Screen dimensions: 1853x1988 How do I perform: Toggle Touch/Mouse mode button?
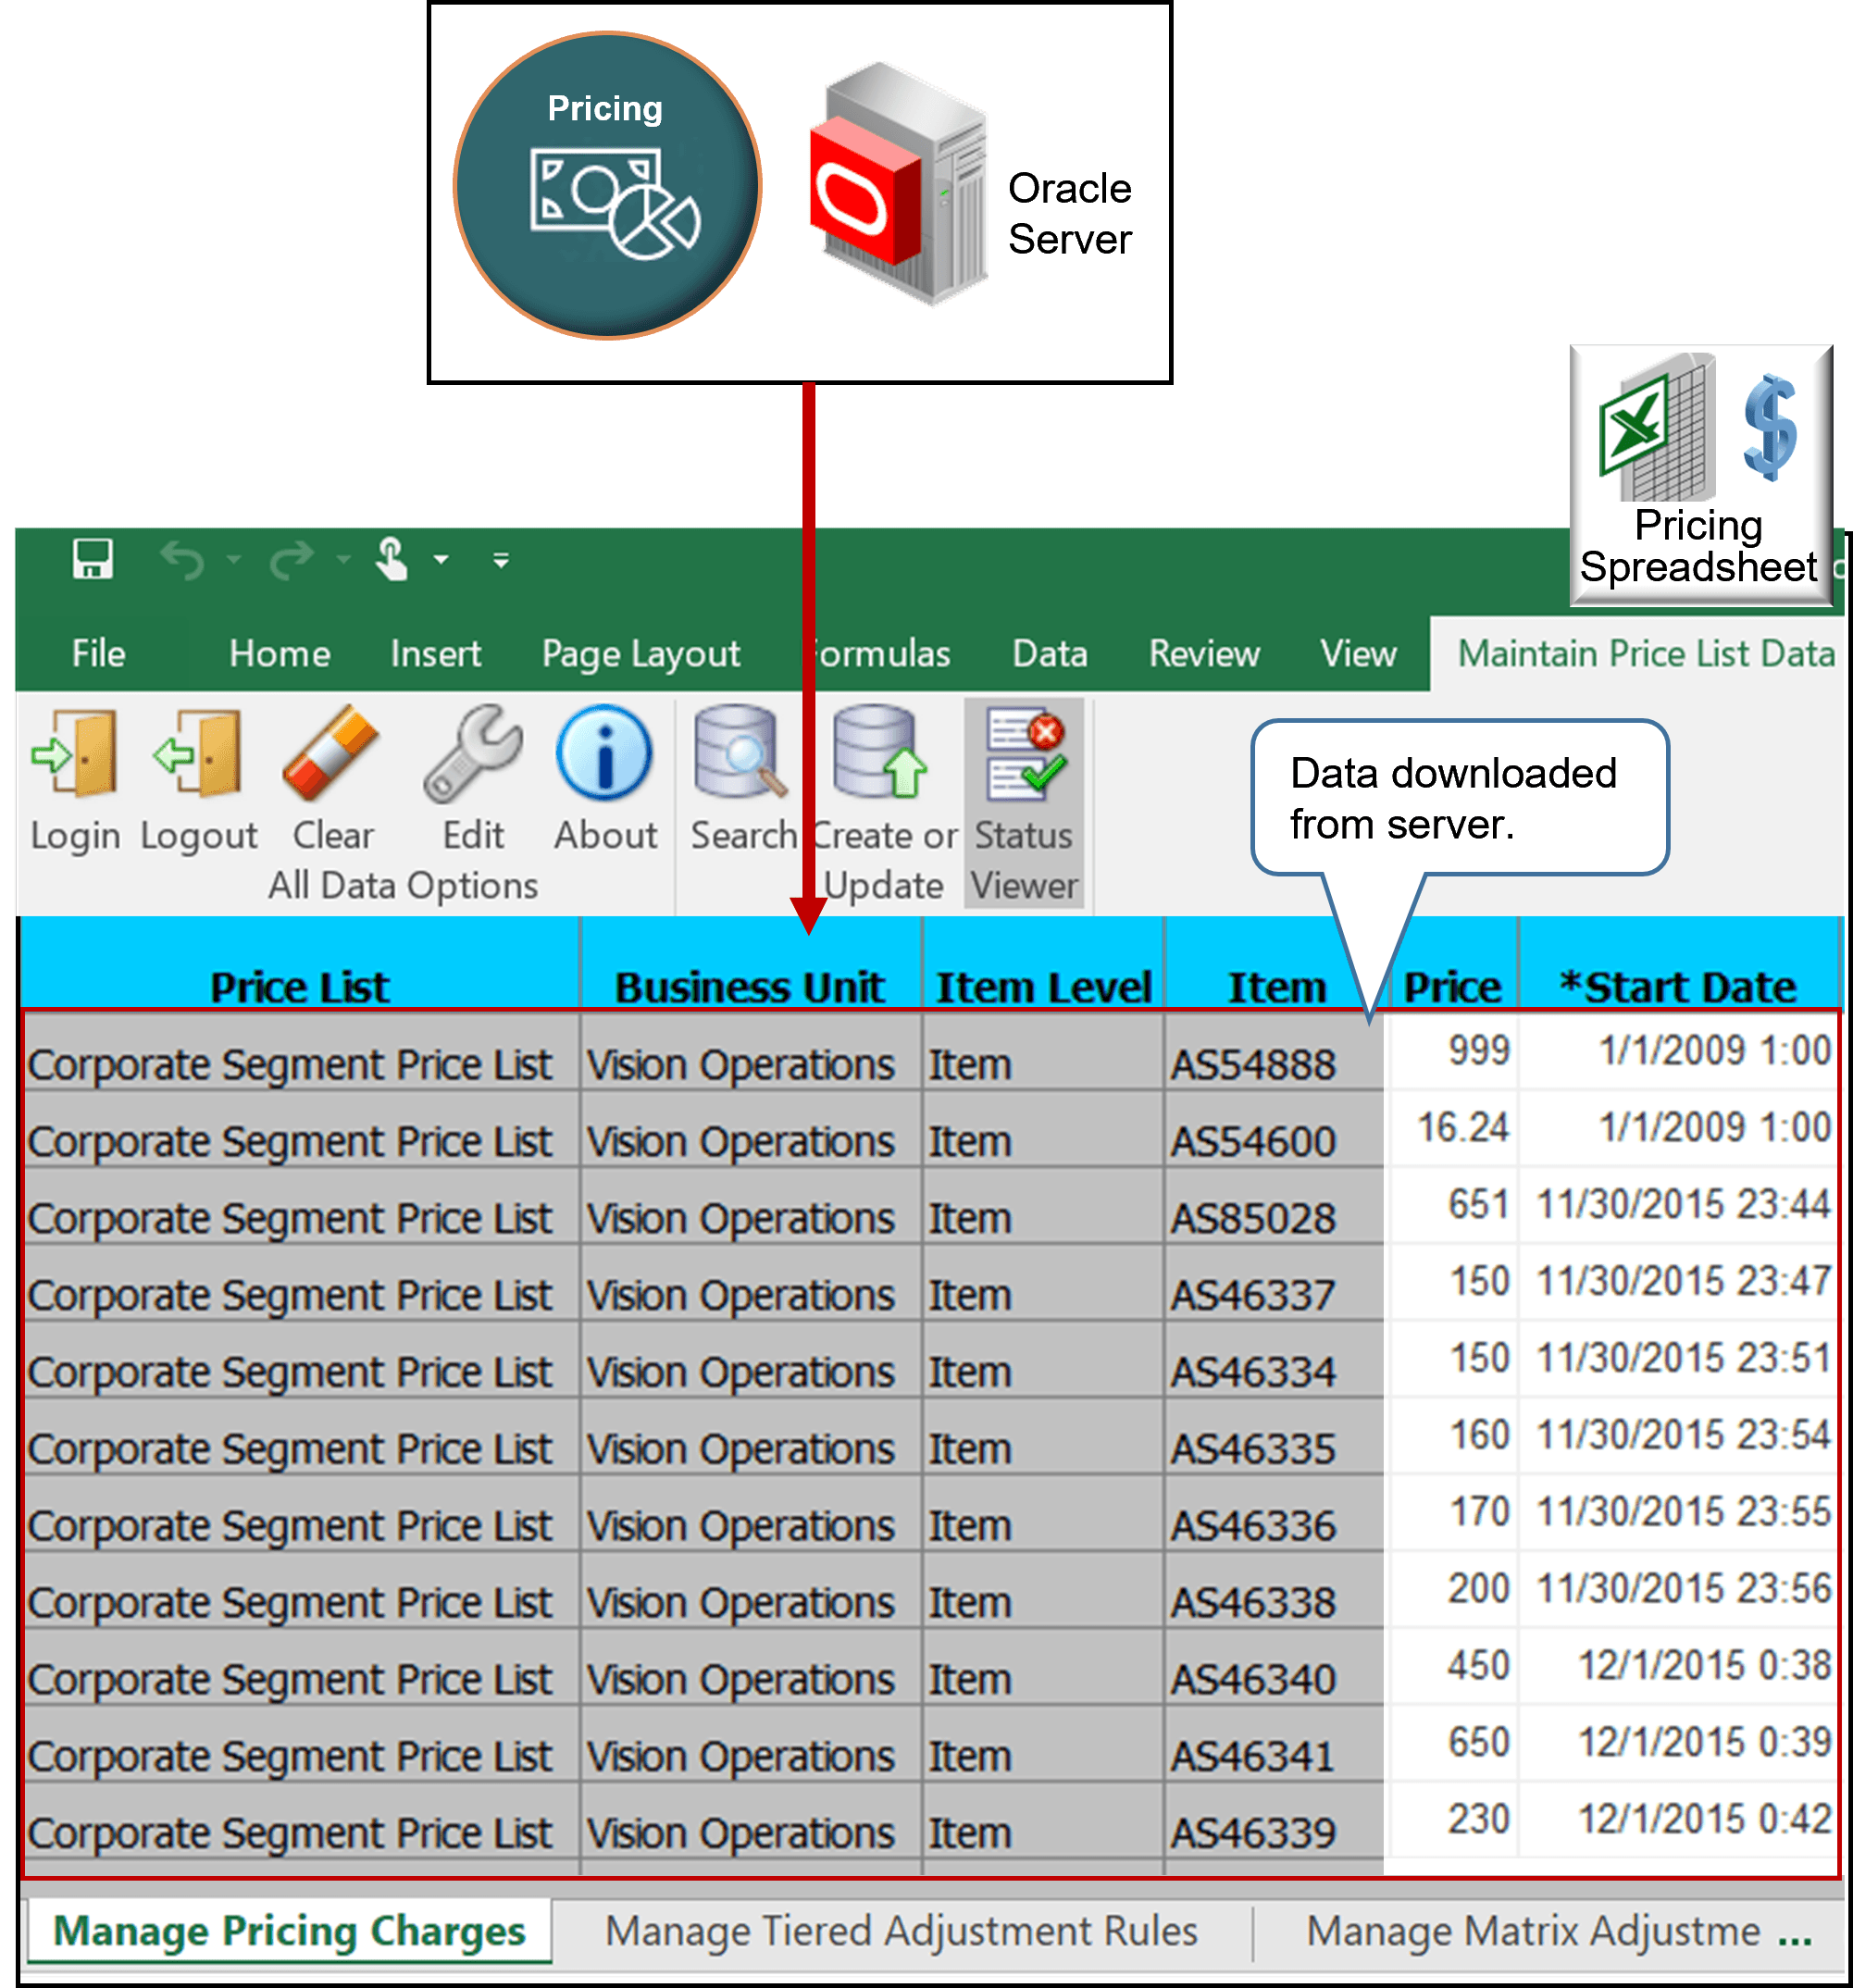tap(392, 560)
